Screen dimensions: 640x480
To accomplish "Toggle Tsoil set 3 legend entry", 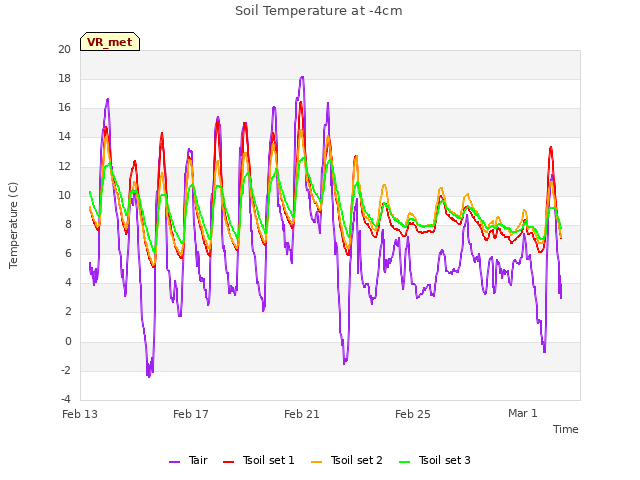I will pos(435,460).
